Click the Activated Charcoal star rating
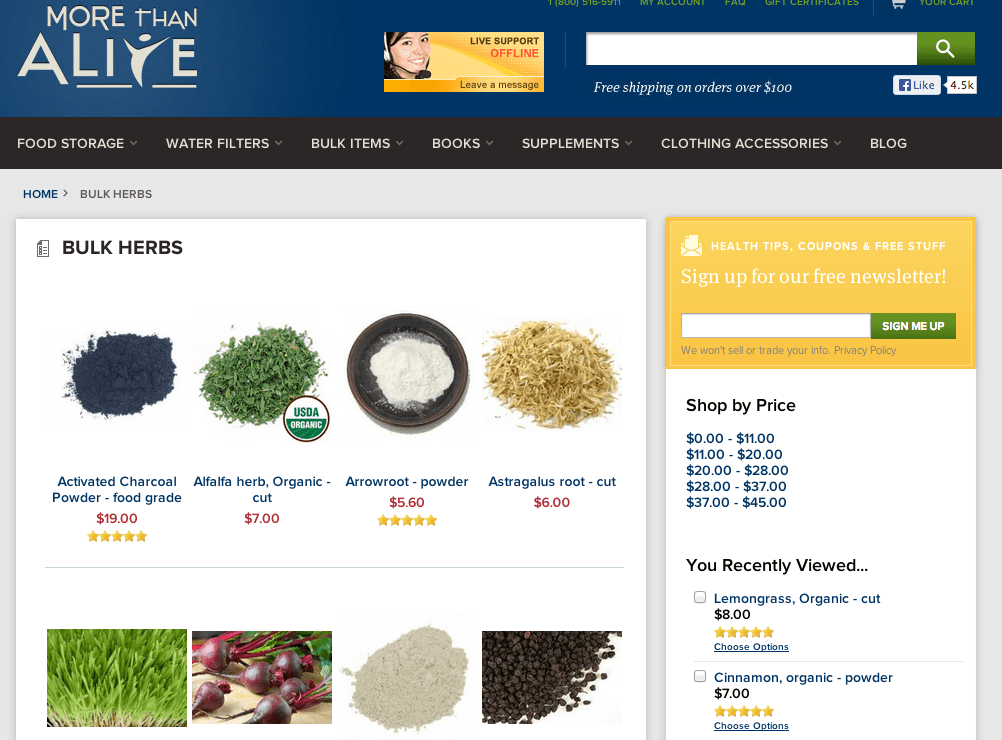Screen dimensions: 1002x740 point(117,536)
